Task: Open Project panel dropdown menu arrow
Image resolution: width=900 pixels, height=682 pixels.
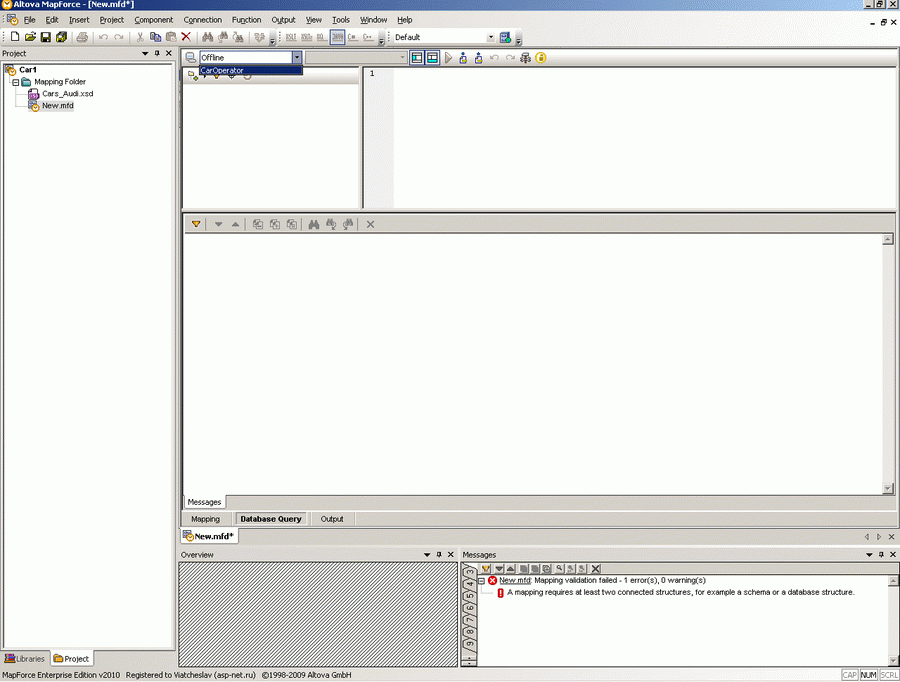Action: click(x=145, y=53)
